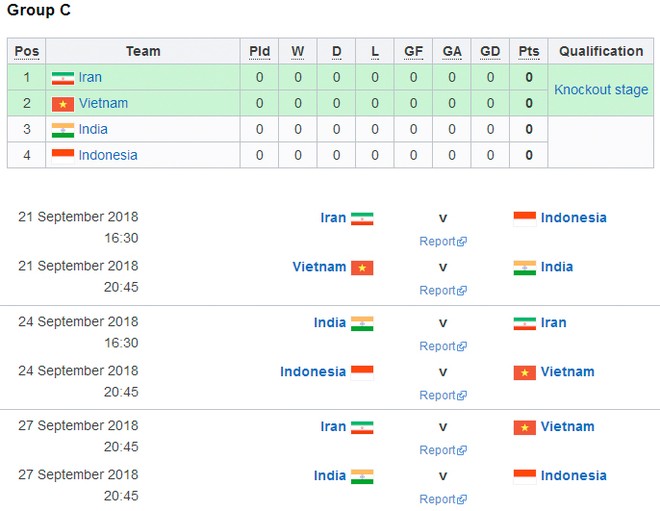Click the Vietnam flag in standings row 2

(x=63, y=104)
